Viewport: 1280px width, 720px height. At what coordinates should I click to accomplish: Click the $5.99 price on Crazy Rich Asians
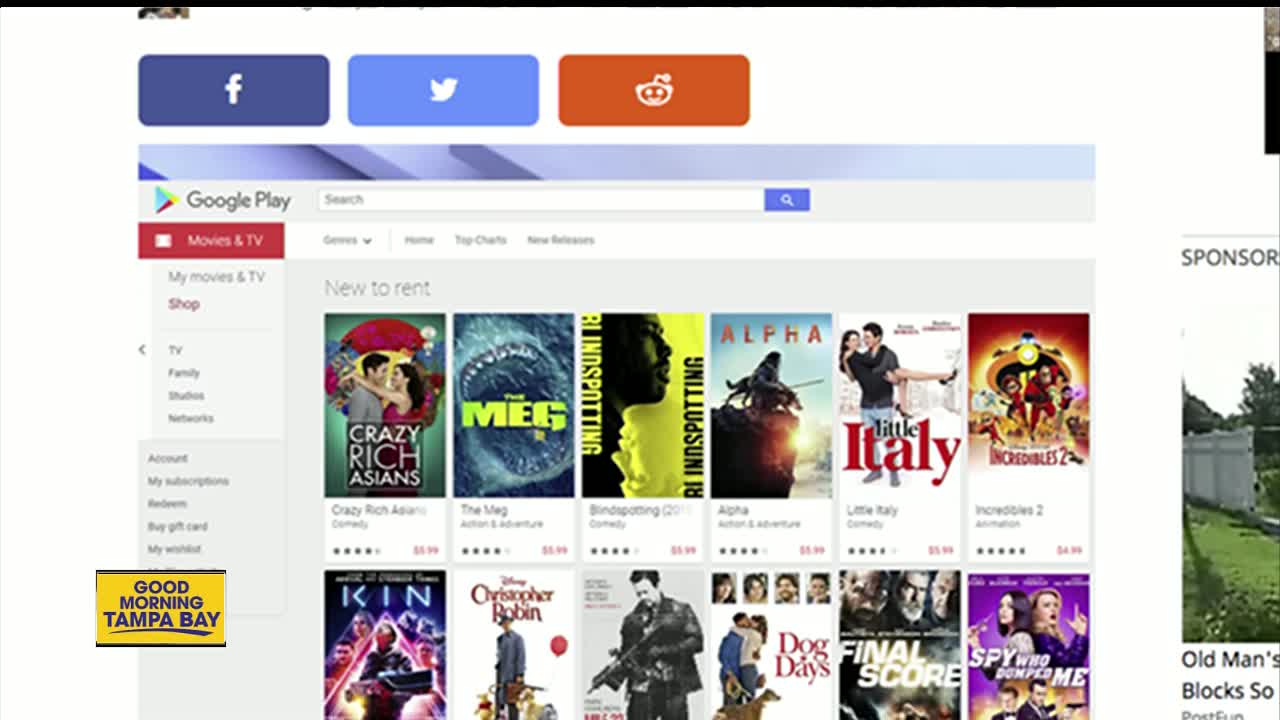[425, 551]
